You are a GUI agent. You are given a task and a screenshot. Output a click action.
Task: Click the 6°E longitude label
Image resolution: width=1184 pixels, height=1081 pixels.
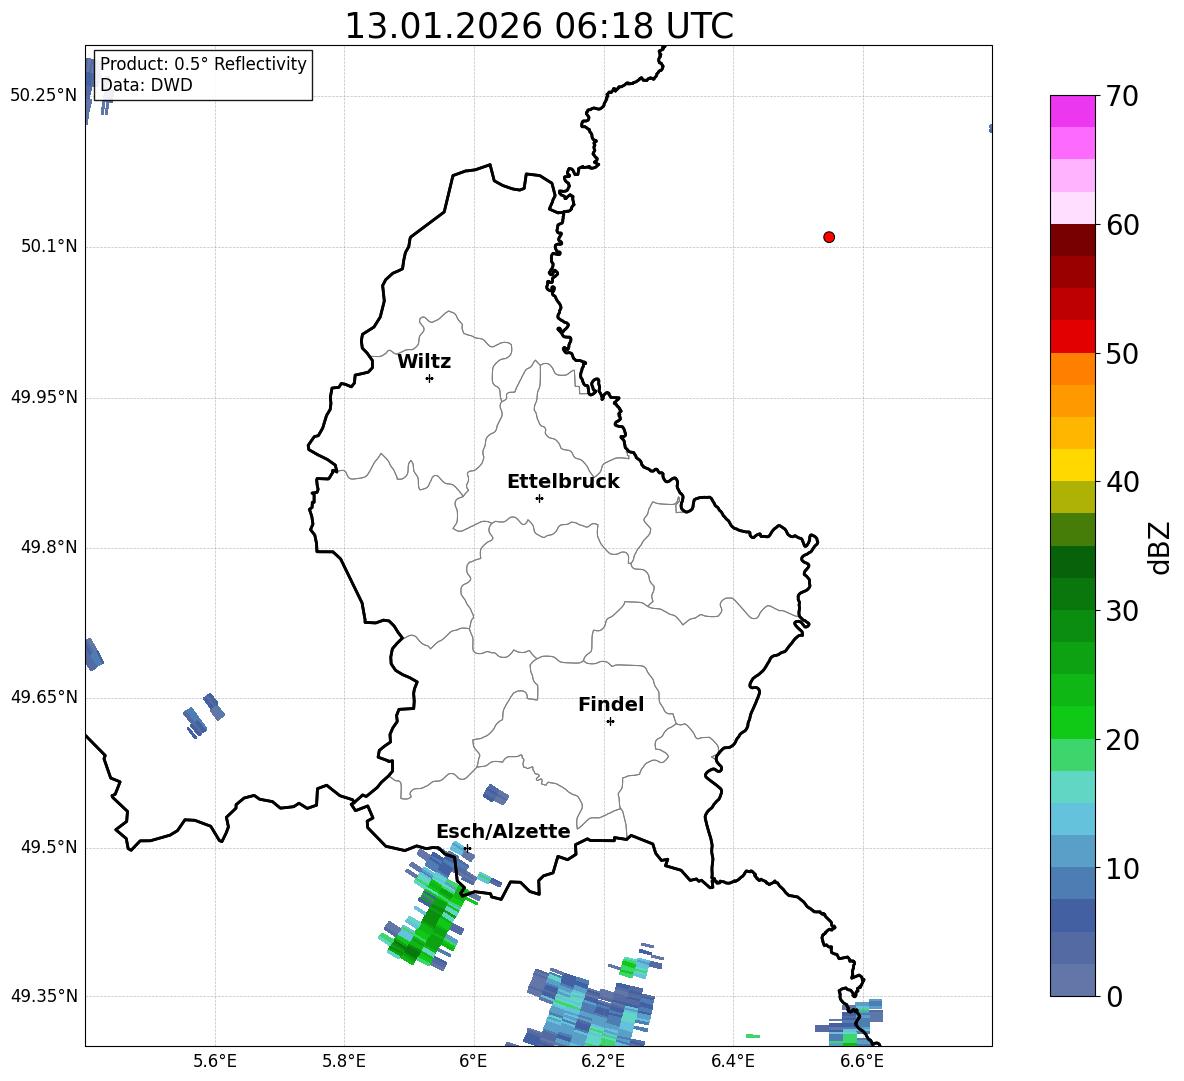[473, 1061]
